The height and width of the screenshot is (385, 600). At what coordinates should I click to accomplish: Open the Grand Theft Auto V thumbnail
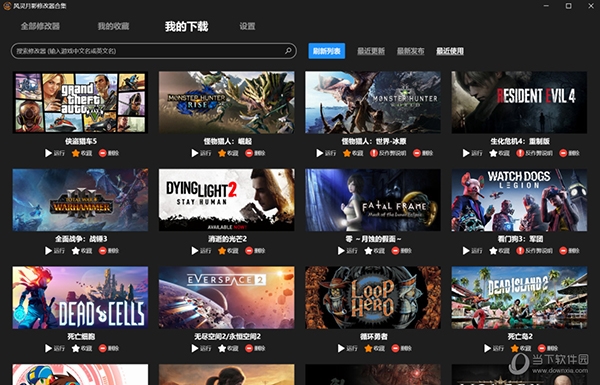[80, 102]
